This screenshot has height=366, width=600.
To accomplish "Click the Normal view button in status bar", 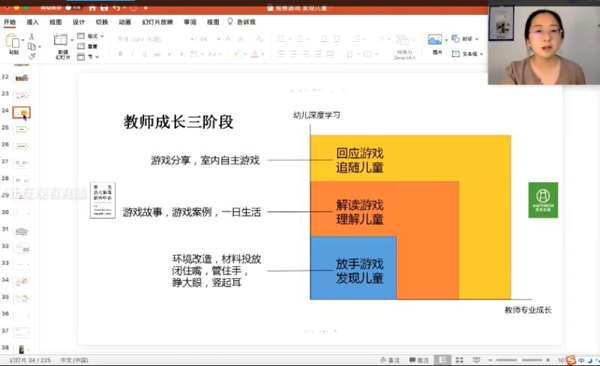I will [x=443, y=360].
